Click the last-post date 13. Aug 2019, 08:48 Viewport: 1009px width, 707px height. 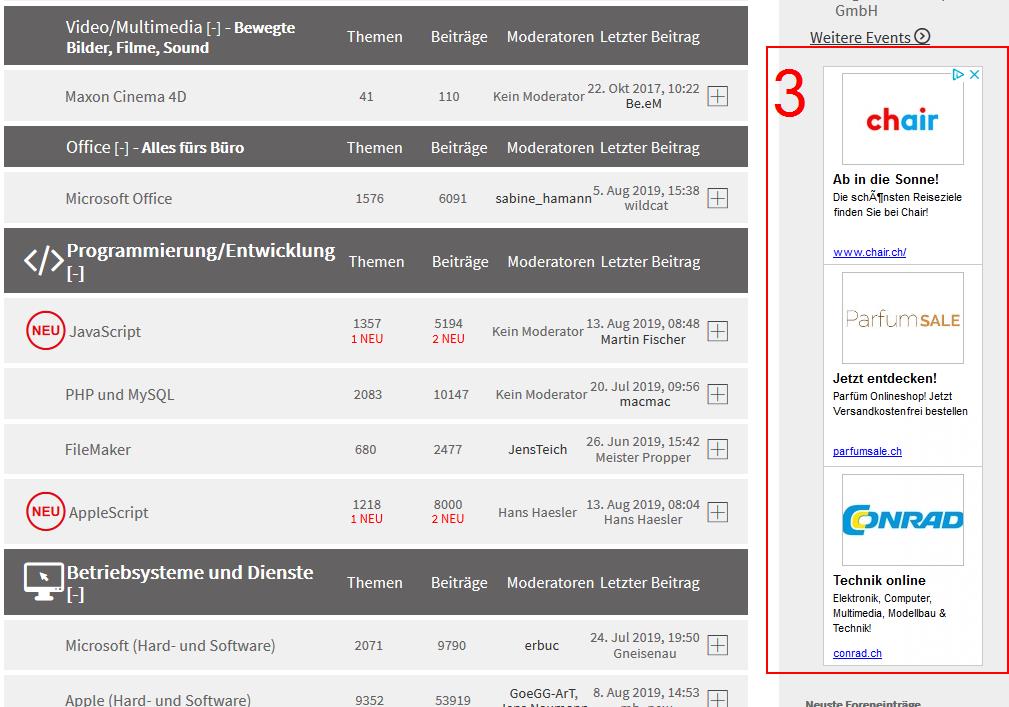point(643,324)
